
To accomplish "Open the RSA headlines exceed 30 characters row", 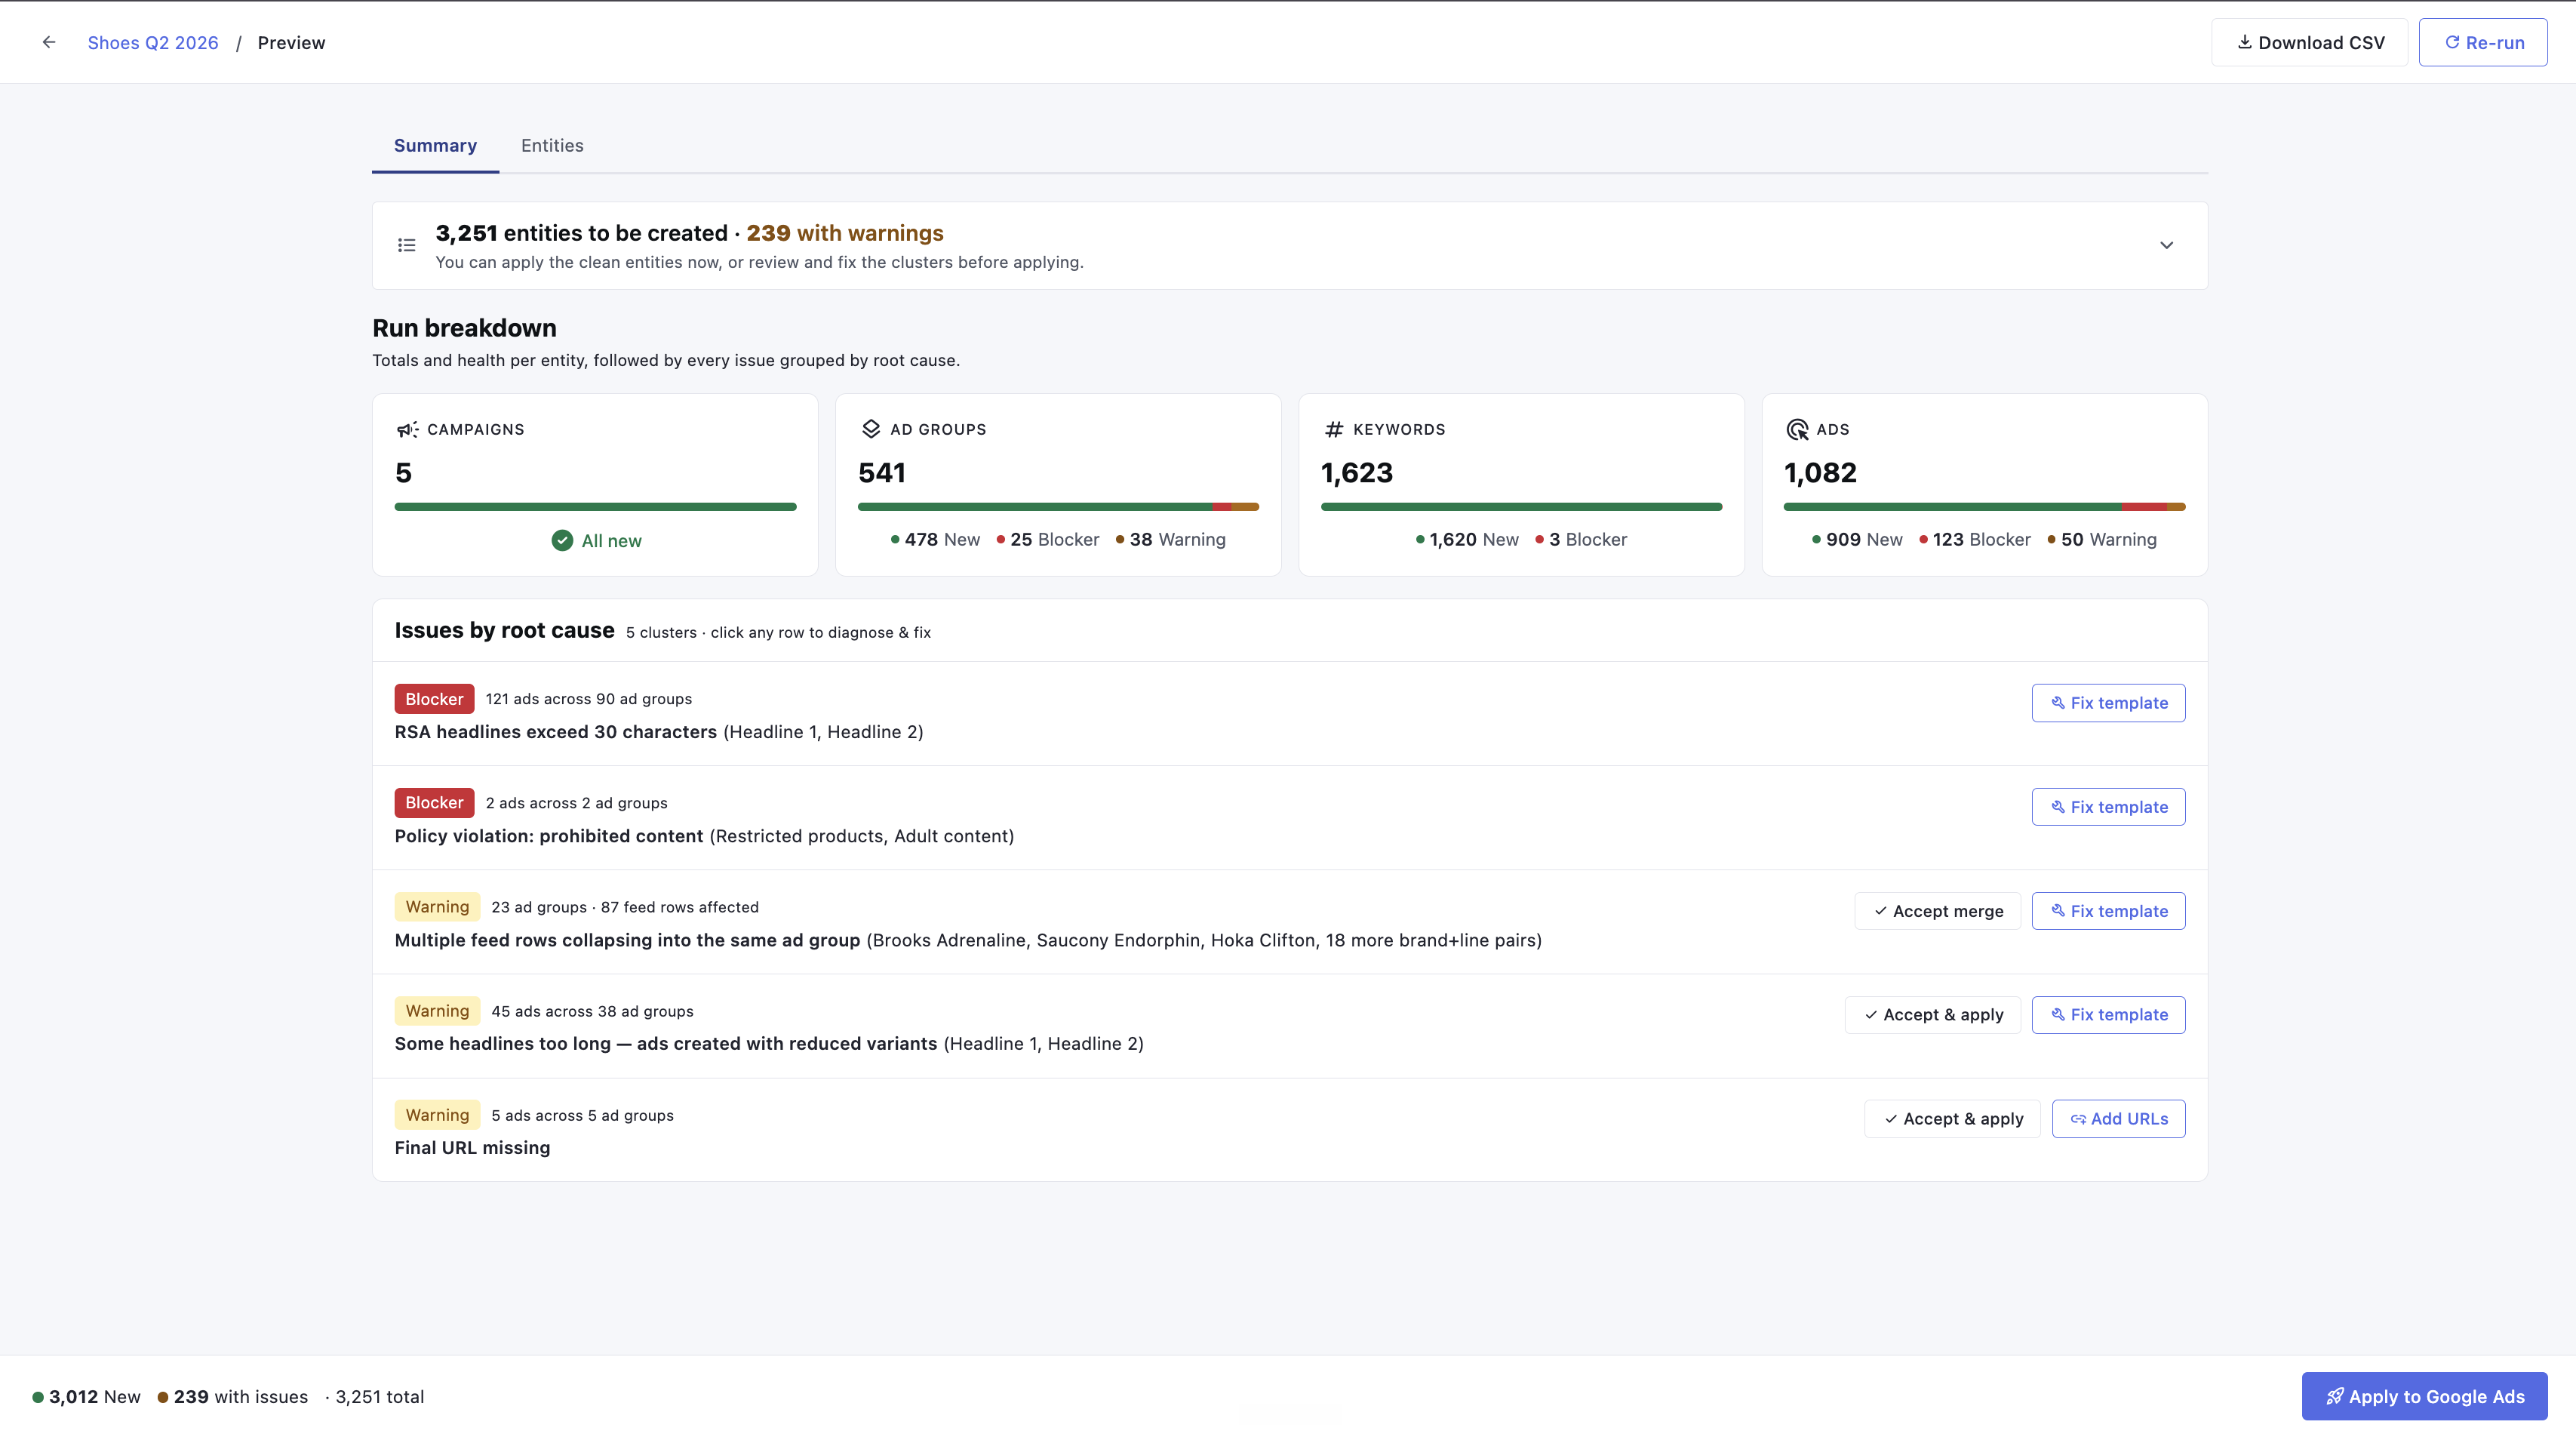I will pyautogui.click(x=1289, y=714).
